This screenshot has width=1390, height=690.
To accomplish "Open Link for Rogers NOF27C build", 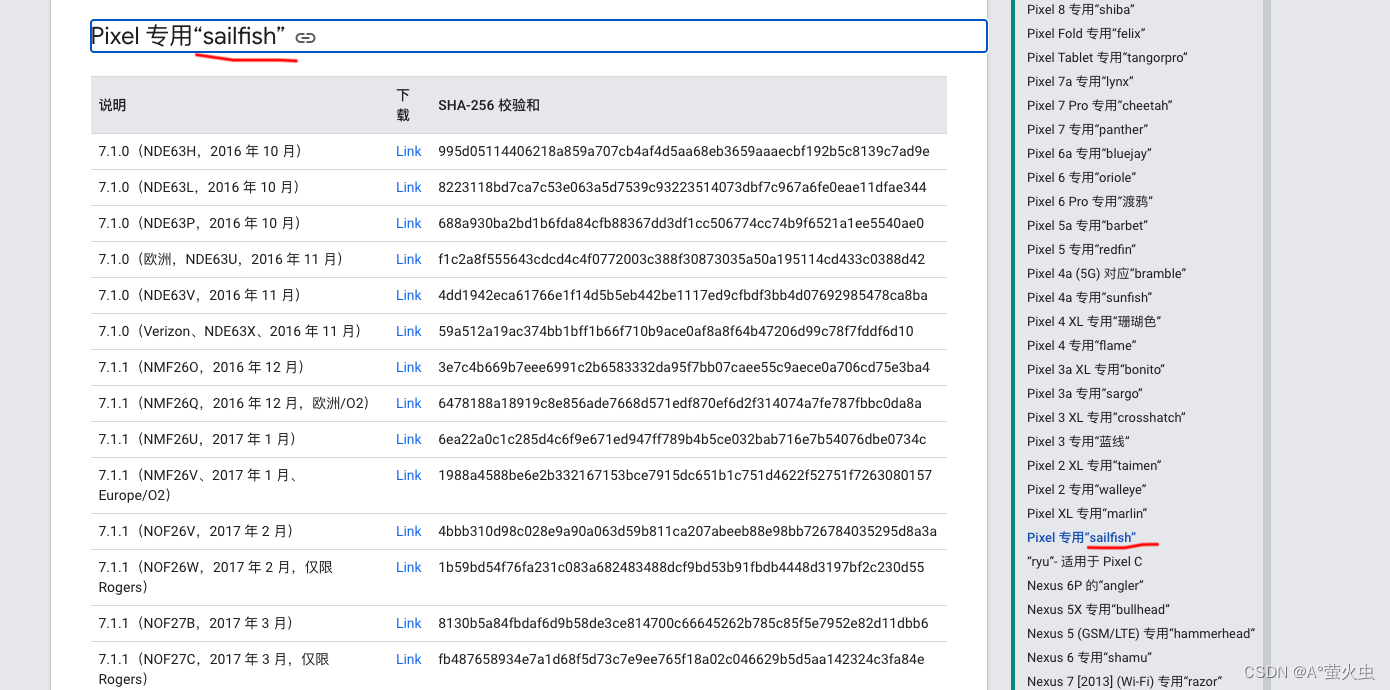I will pyautogui.click(x=409, y=659).
